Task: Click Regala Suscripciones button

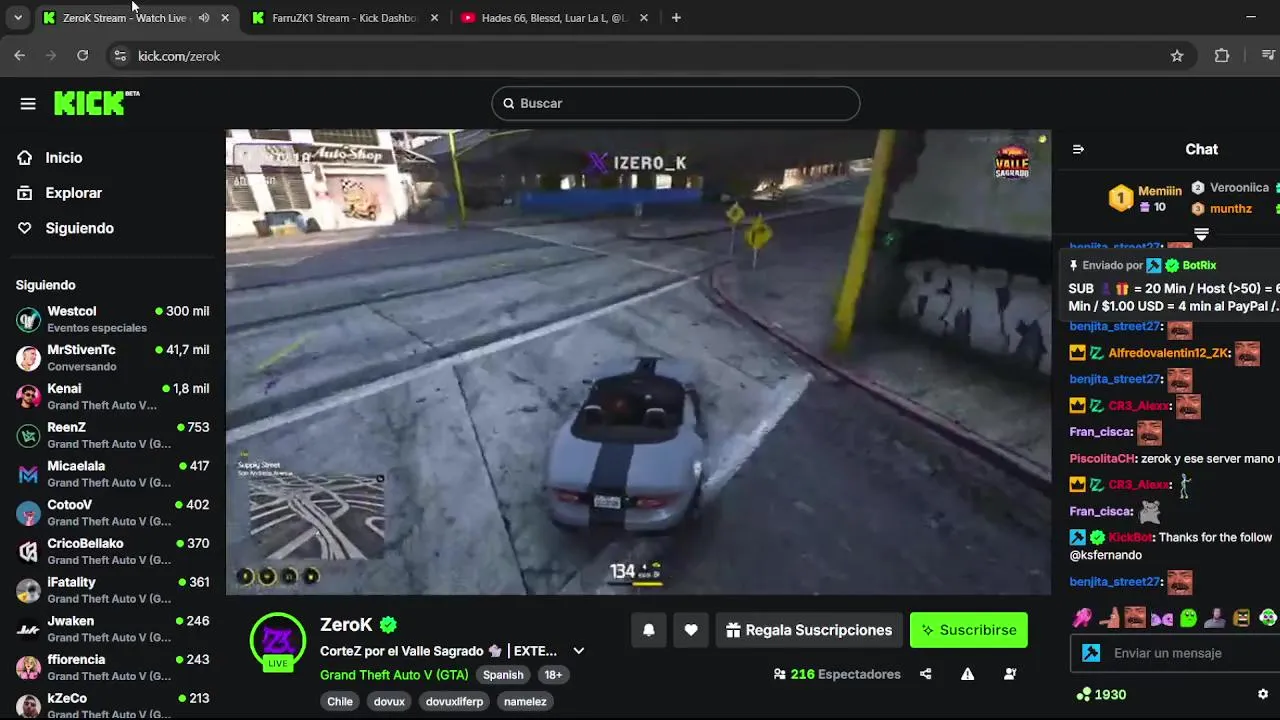Action: (x=809, y=630)
